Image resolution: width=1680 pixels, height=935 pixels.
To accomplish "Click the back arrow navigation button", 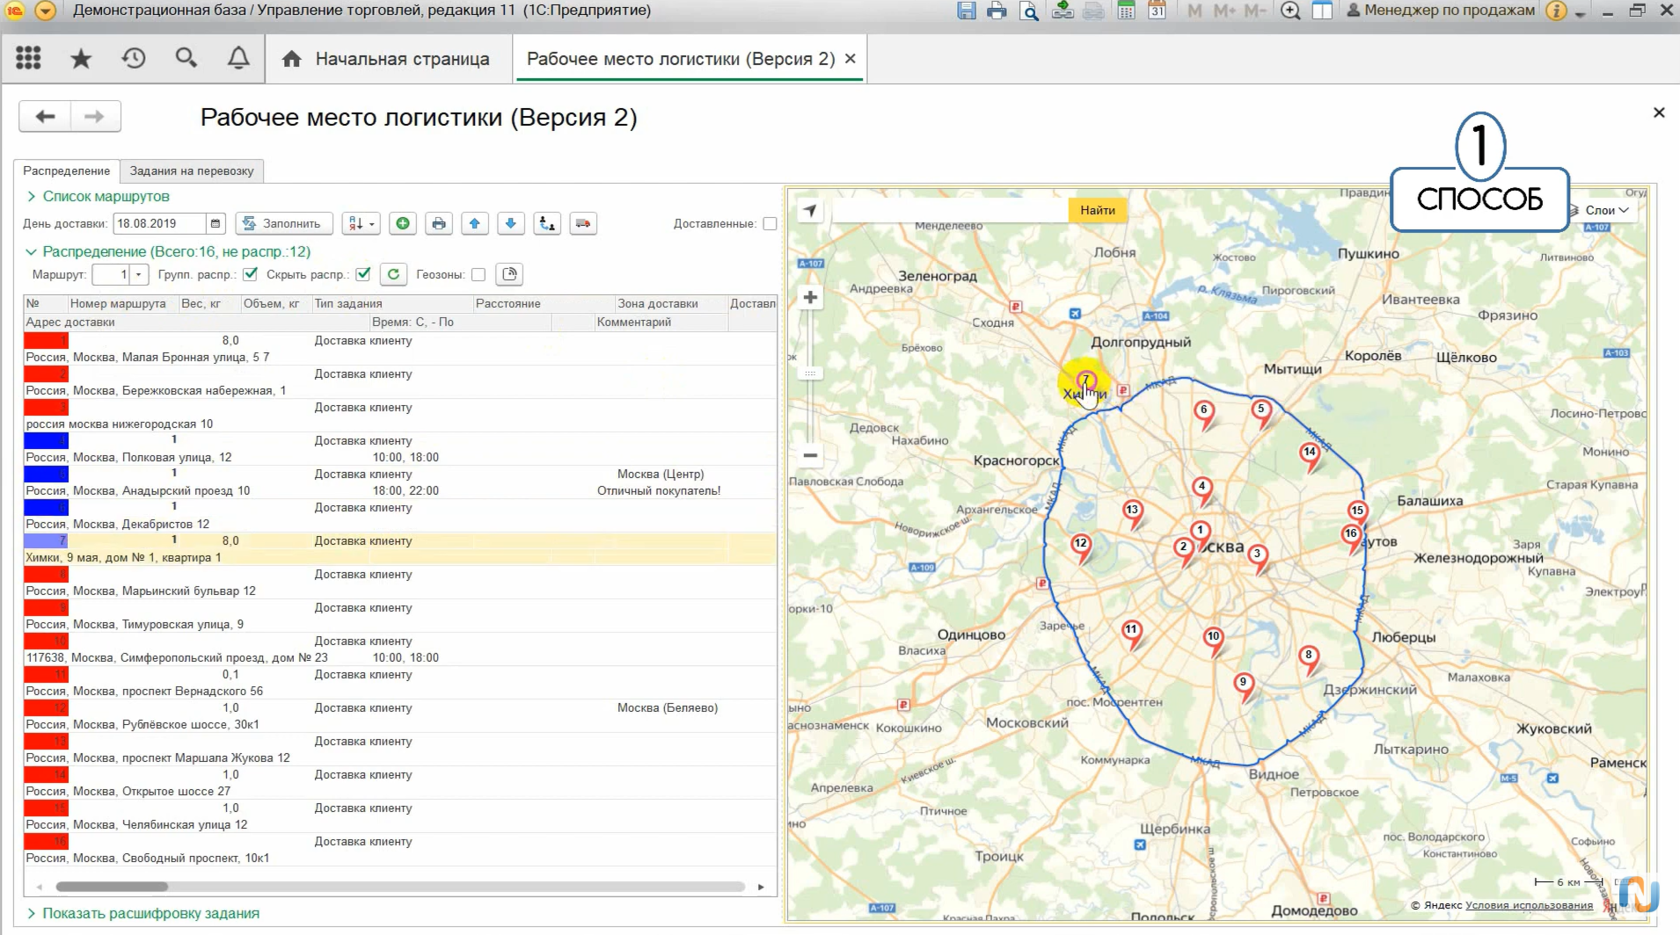I will (x=45, y=116).
